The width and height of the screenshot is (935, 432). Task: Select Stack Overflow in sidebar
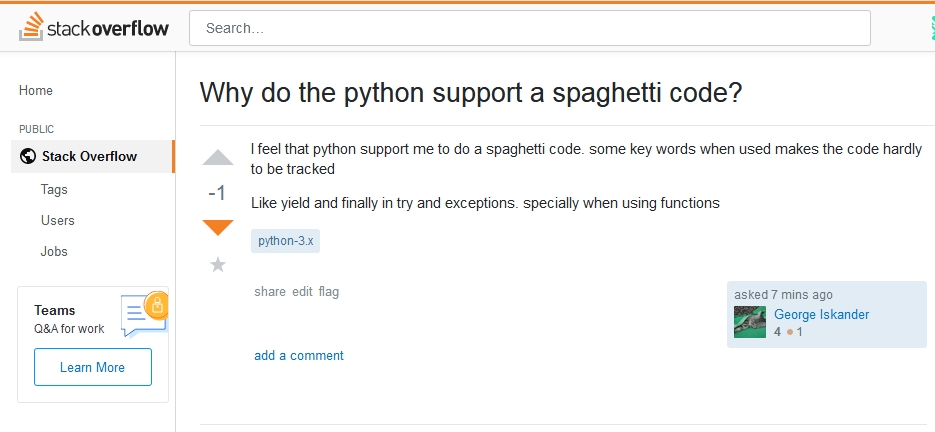(x=89, y=156)
